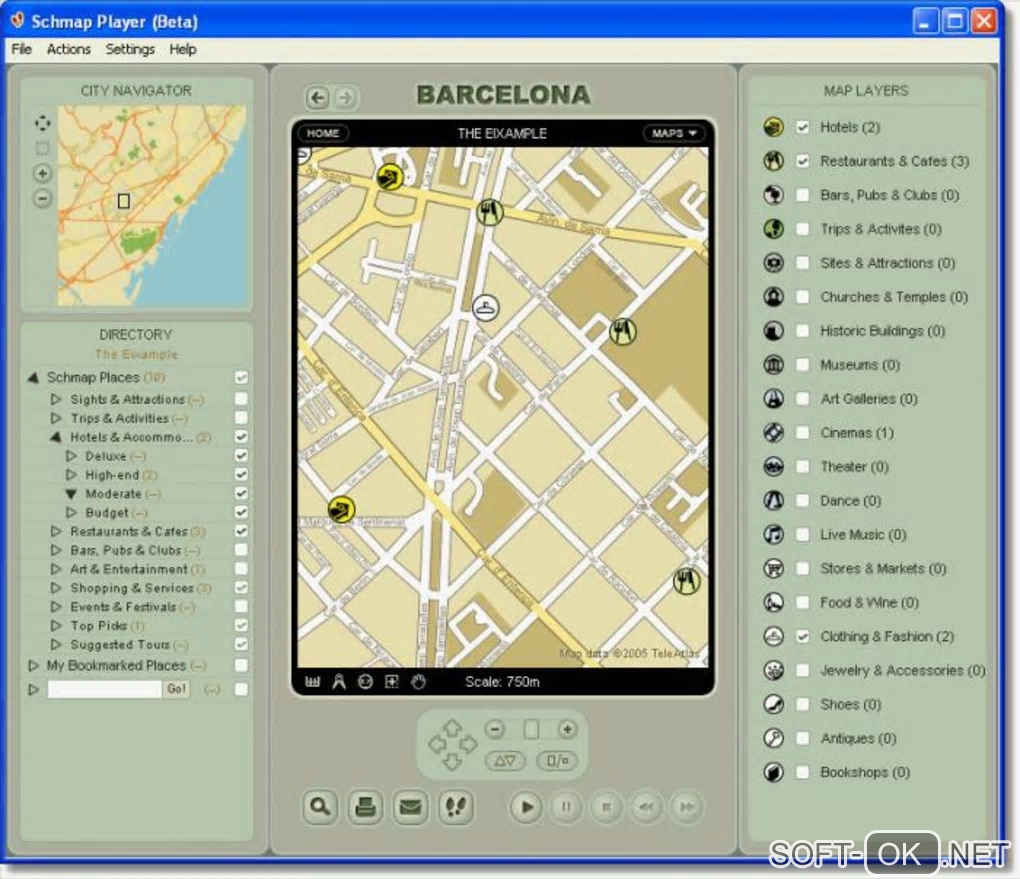This screenshot has width=1020, height=879.
Task: Zoom in the main map with the plus button
Action: pyautogui.click(x=567, y=729)
